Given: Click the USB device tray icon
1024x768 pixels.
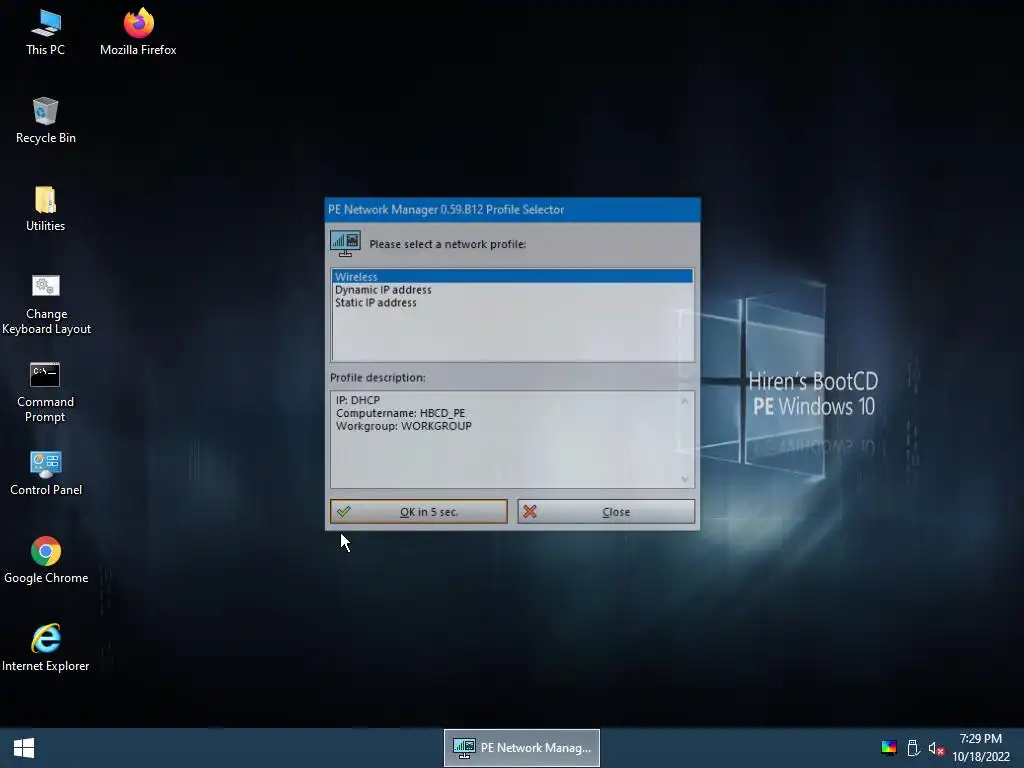Looking at the screenshot, I should (x=914, y=748).
